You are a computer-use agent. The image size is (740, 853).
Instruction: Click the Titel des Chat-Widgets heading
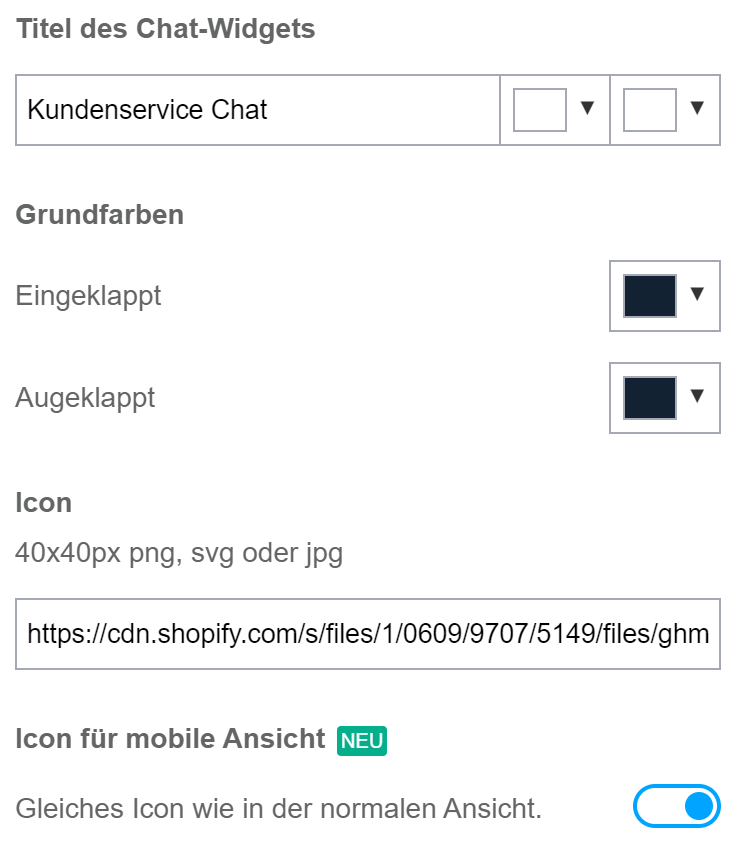[165, 29]
